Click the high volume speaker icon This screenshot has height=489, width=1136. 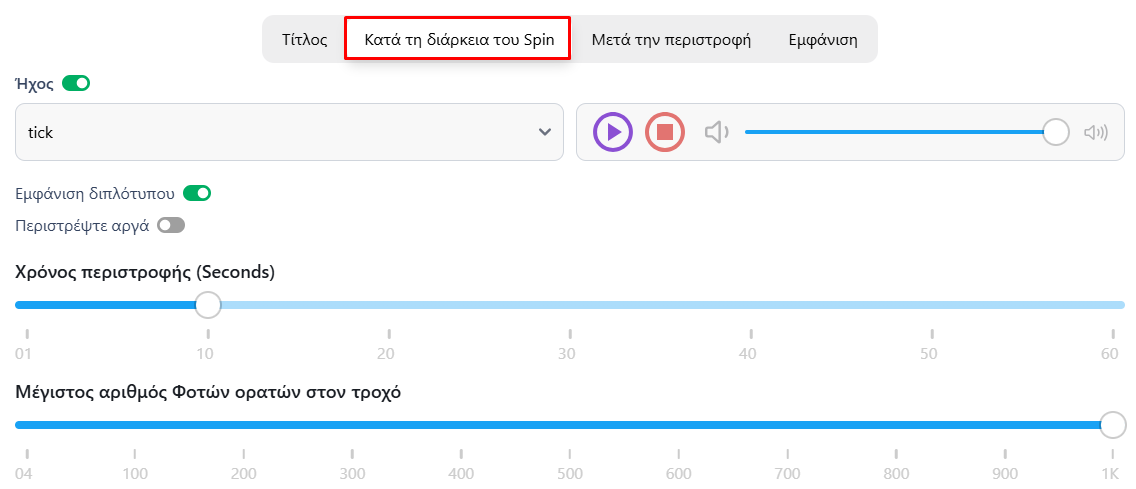1096,132
